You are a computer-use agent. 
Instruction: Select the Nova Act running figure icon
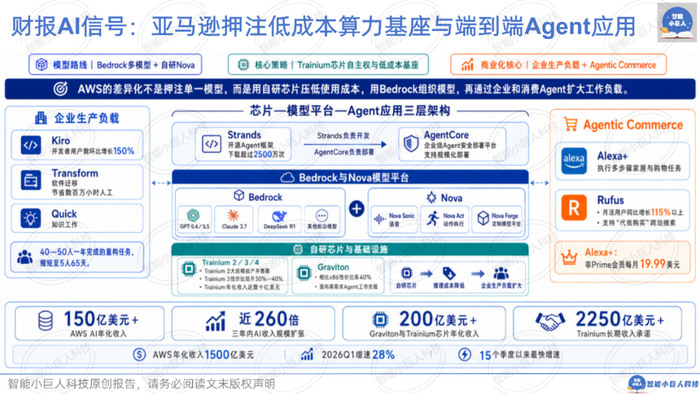coord(432,218)
